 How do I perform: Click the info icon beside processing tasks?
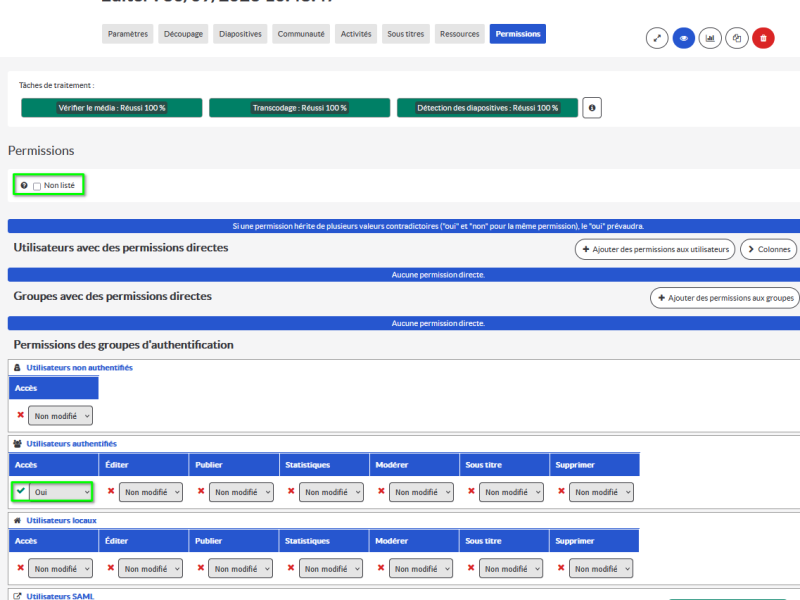pyautogui.click(x=592, y=108)
